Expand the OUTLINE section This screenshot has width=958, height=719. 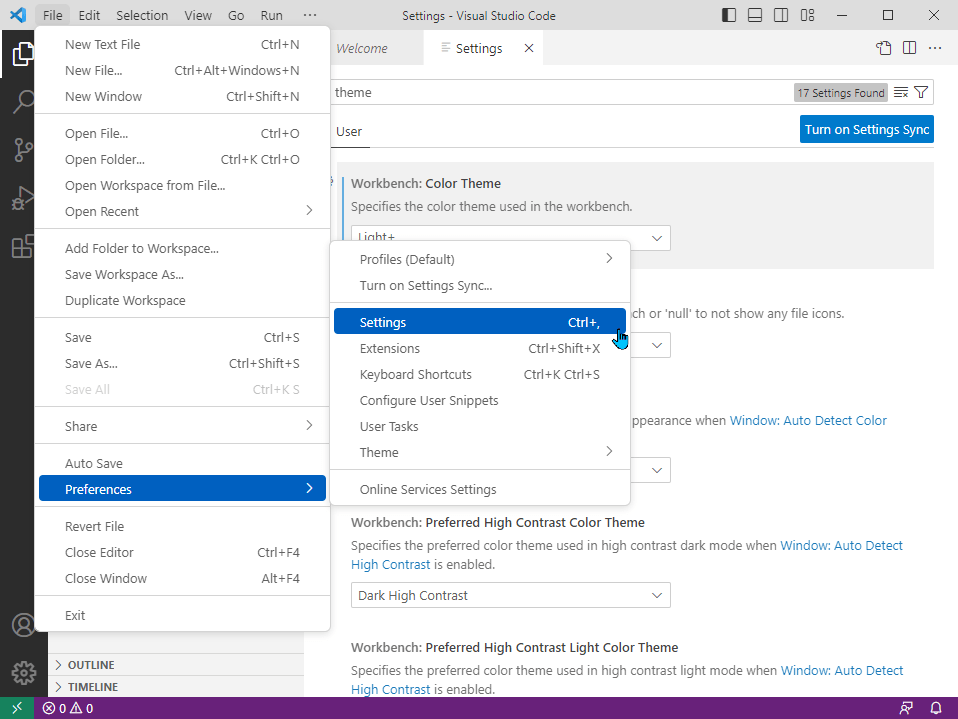[x=91, y=665]
